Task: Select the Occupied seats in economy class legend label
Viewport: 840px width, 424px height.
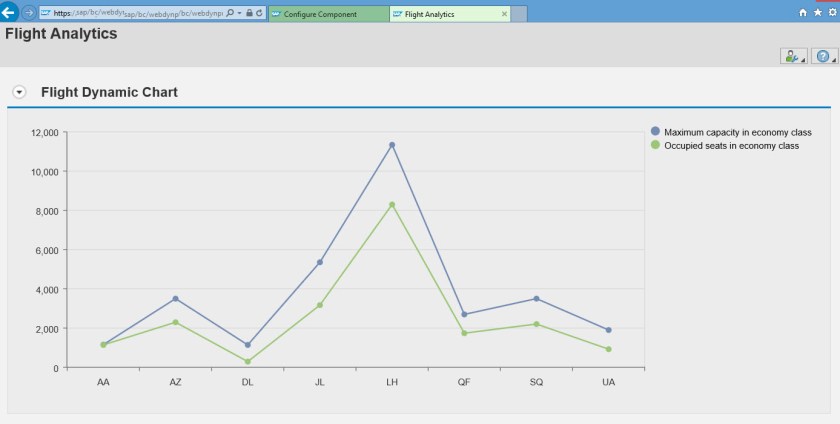Action: (x=731, y=146)
